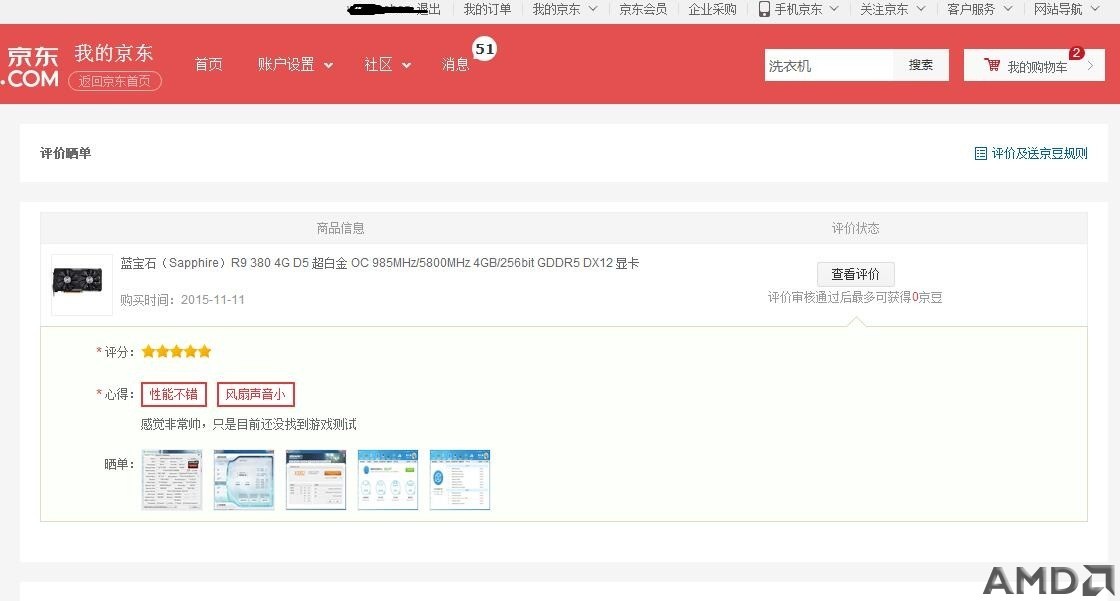Click the red cart count badge
The image size is (1120, 601).
point(1076,53)
